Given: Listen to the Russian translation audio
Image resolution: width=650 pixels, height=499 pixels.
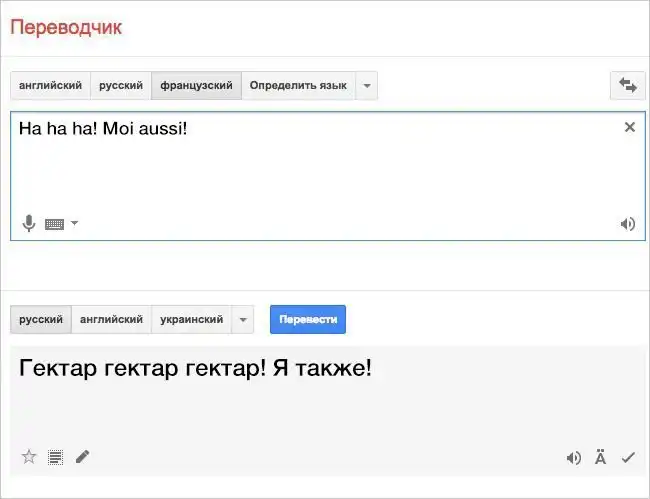Looking at the screenshot, I should (x=573, y=458).
